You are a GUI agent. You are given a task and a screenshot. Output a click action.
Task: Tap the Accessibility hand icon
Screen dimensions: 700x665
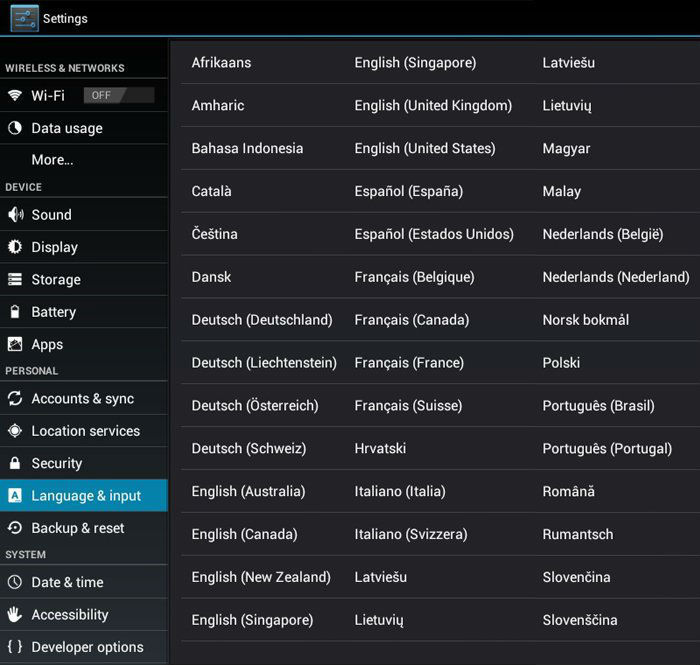tap(15, 615)
